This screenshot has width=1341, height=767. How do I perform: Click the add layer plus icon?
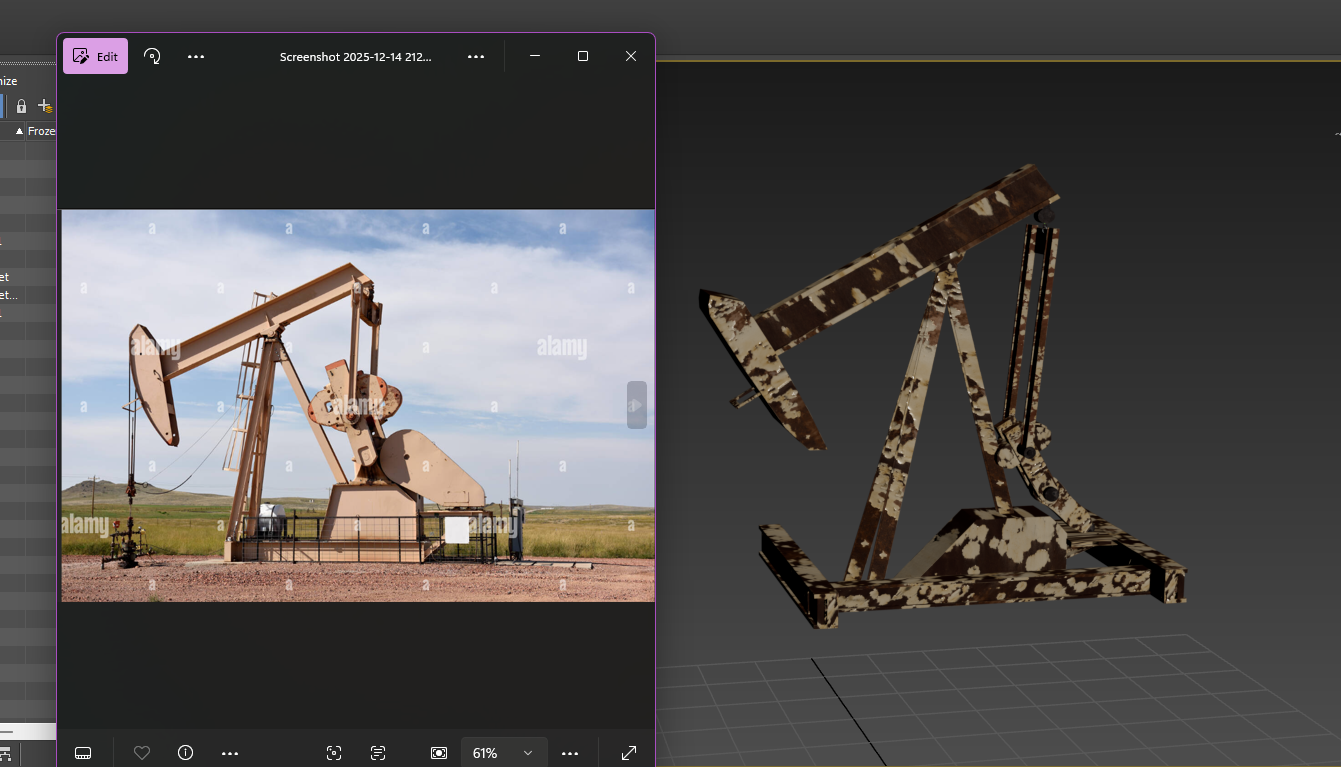tap(44, 106)
